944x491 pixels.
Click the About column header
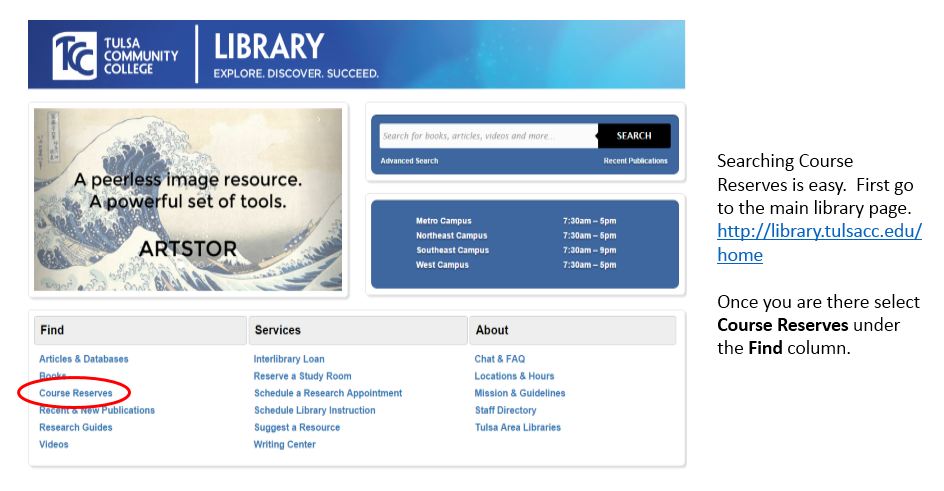(573, 330)
